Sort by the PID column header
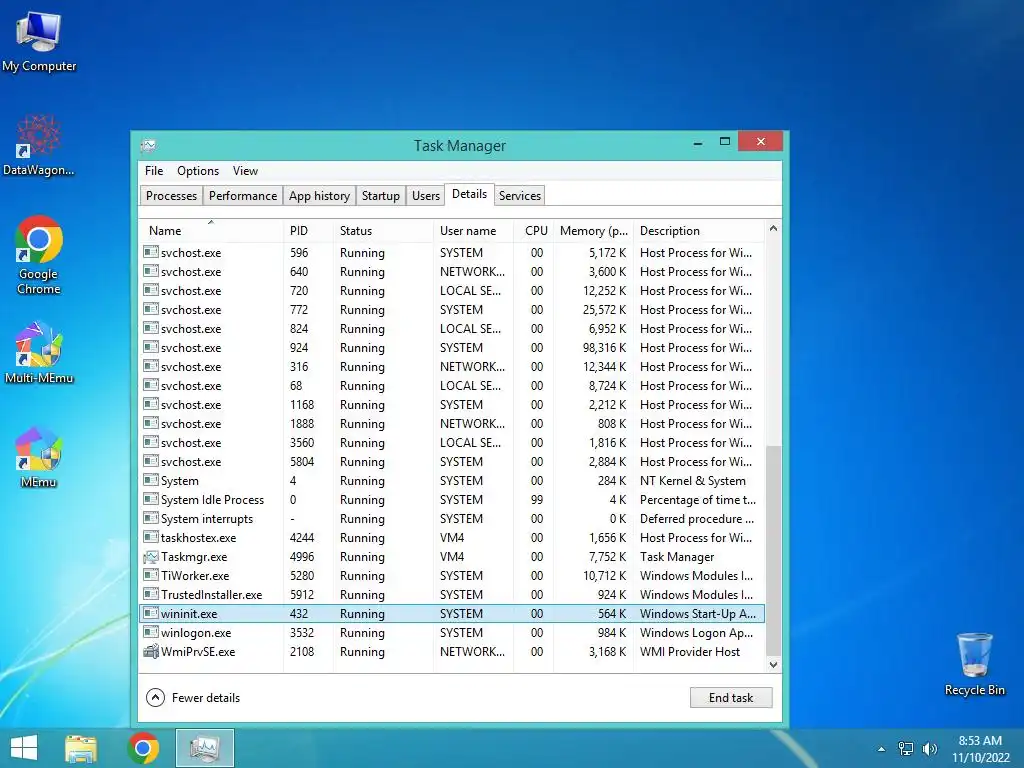Image resolution: width=1024 pixels, height=768 pixels. [308, 231]
